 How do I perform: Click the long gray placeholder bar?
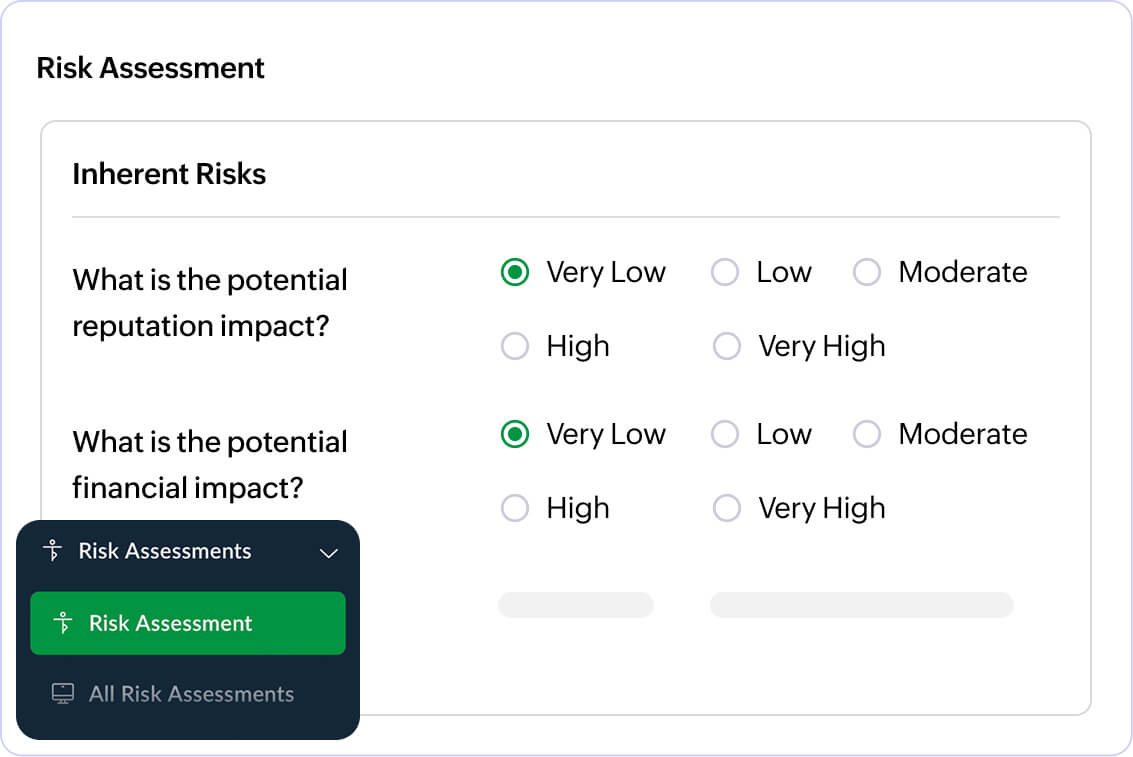(x=861, y=604)
